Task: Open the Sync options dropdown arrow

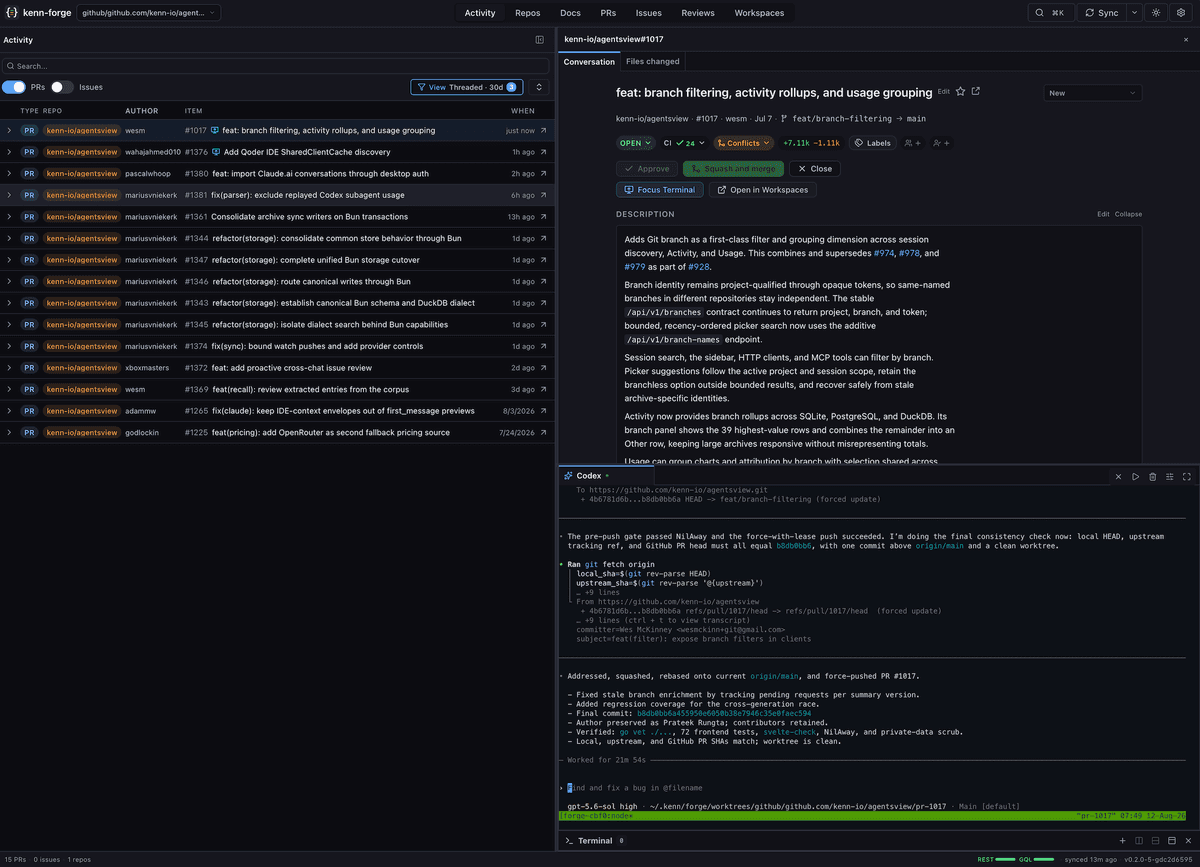Action: pos(1134,13)
